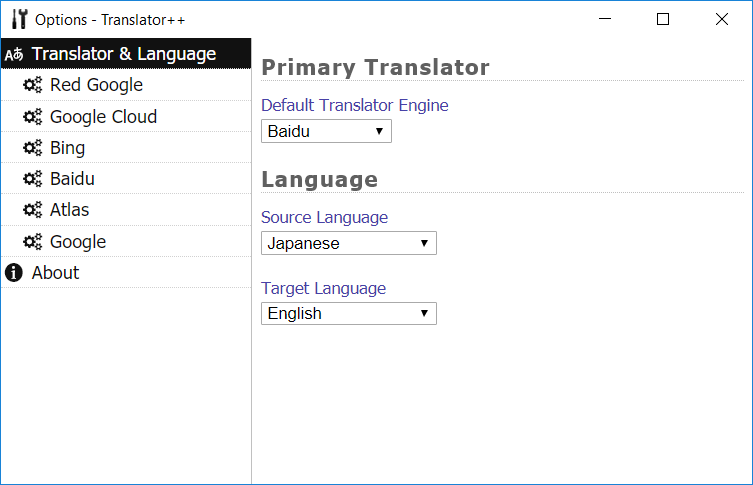Screen dimensions: 753x485
Task: Expand the Source Language dropdown
Action: (x=348, y=243)
